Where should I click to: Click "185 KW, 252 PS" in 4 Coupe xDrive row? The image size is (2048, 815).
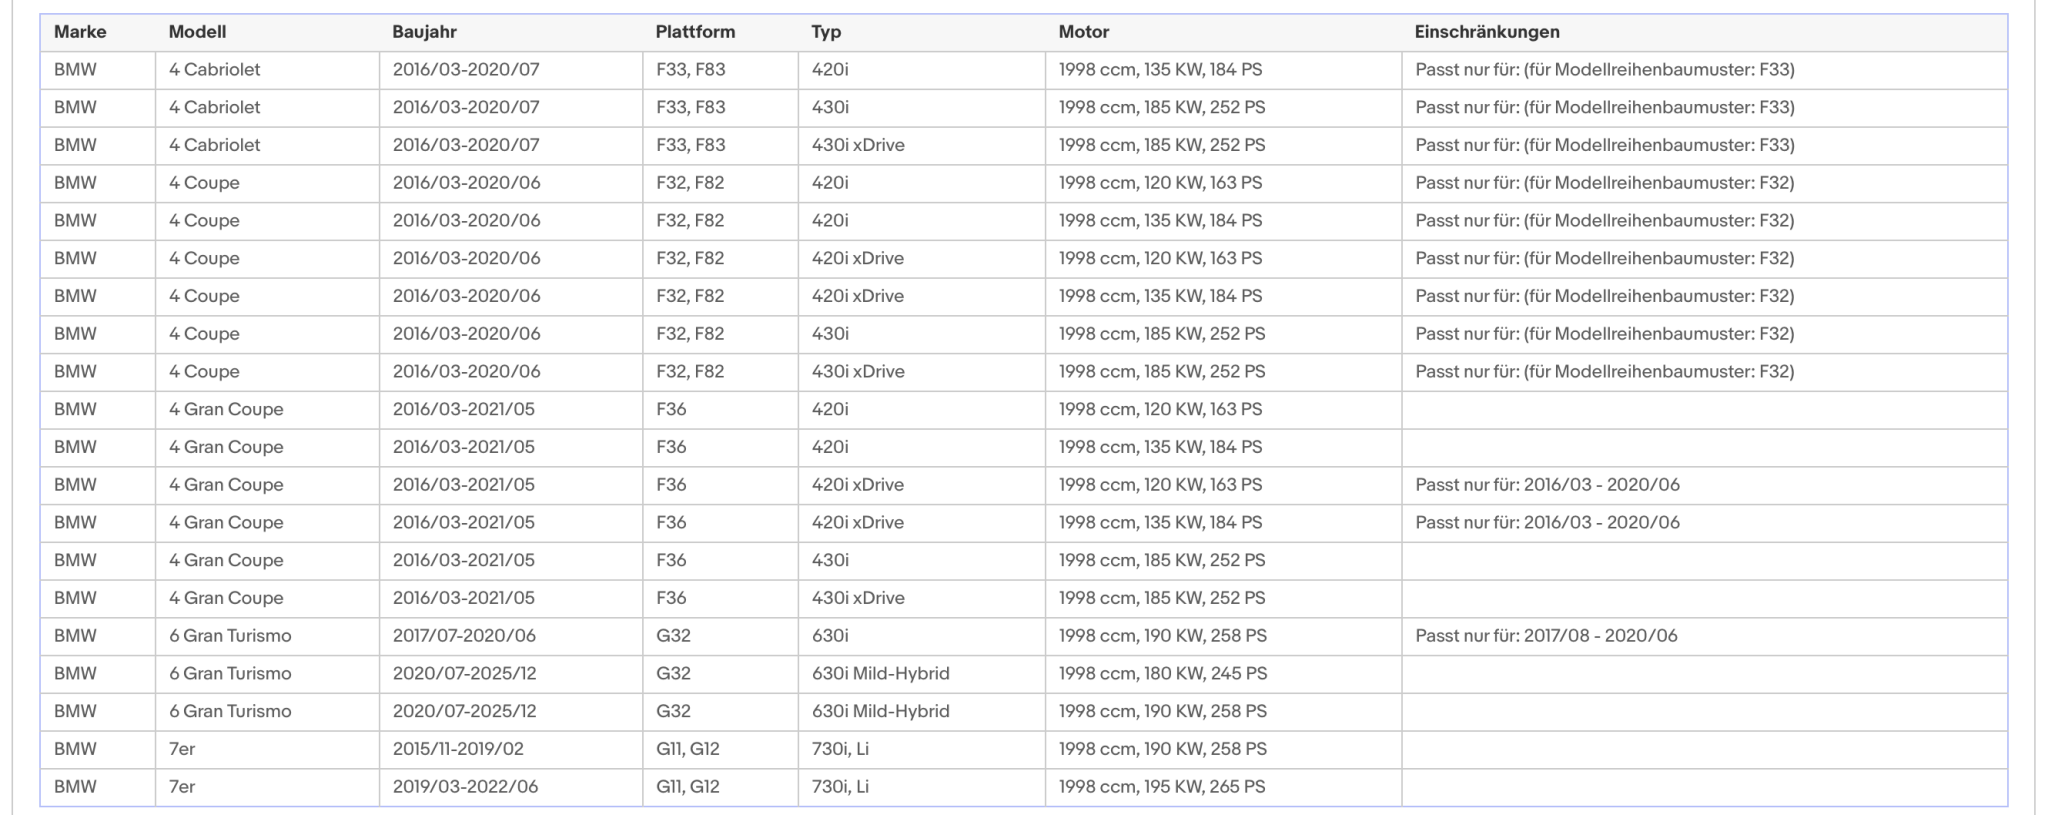(1205, 372)
